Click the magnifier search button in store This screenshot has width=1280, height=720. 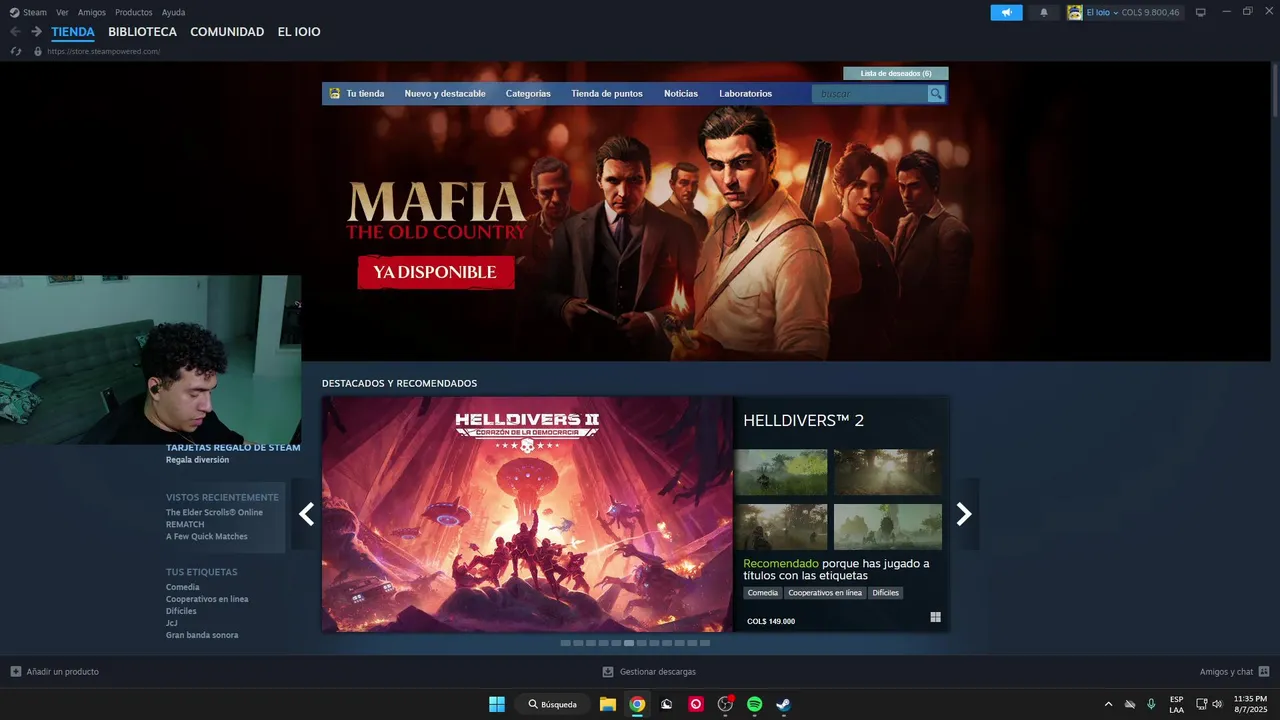[936, 93]
